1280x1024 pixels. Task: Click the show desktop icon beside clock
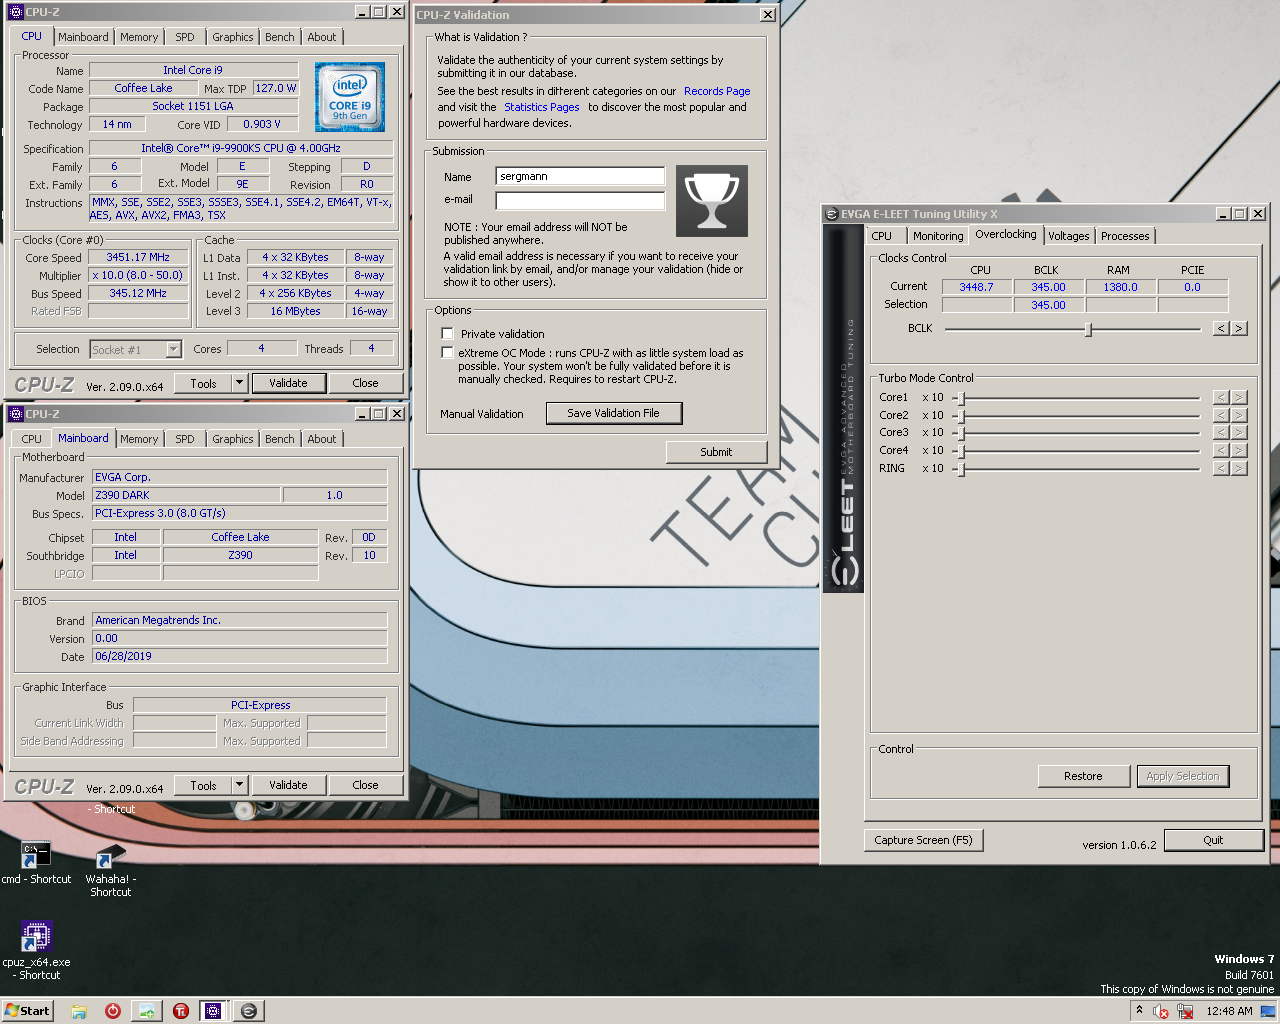pyautogui.click(x=1268, y=1011)
